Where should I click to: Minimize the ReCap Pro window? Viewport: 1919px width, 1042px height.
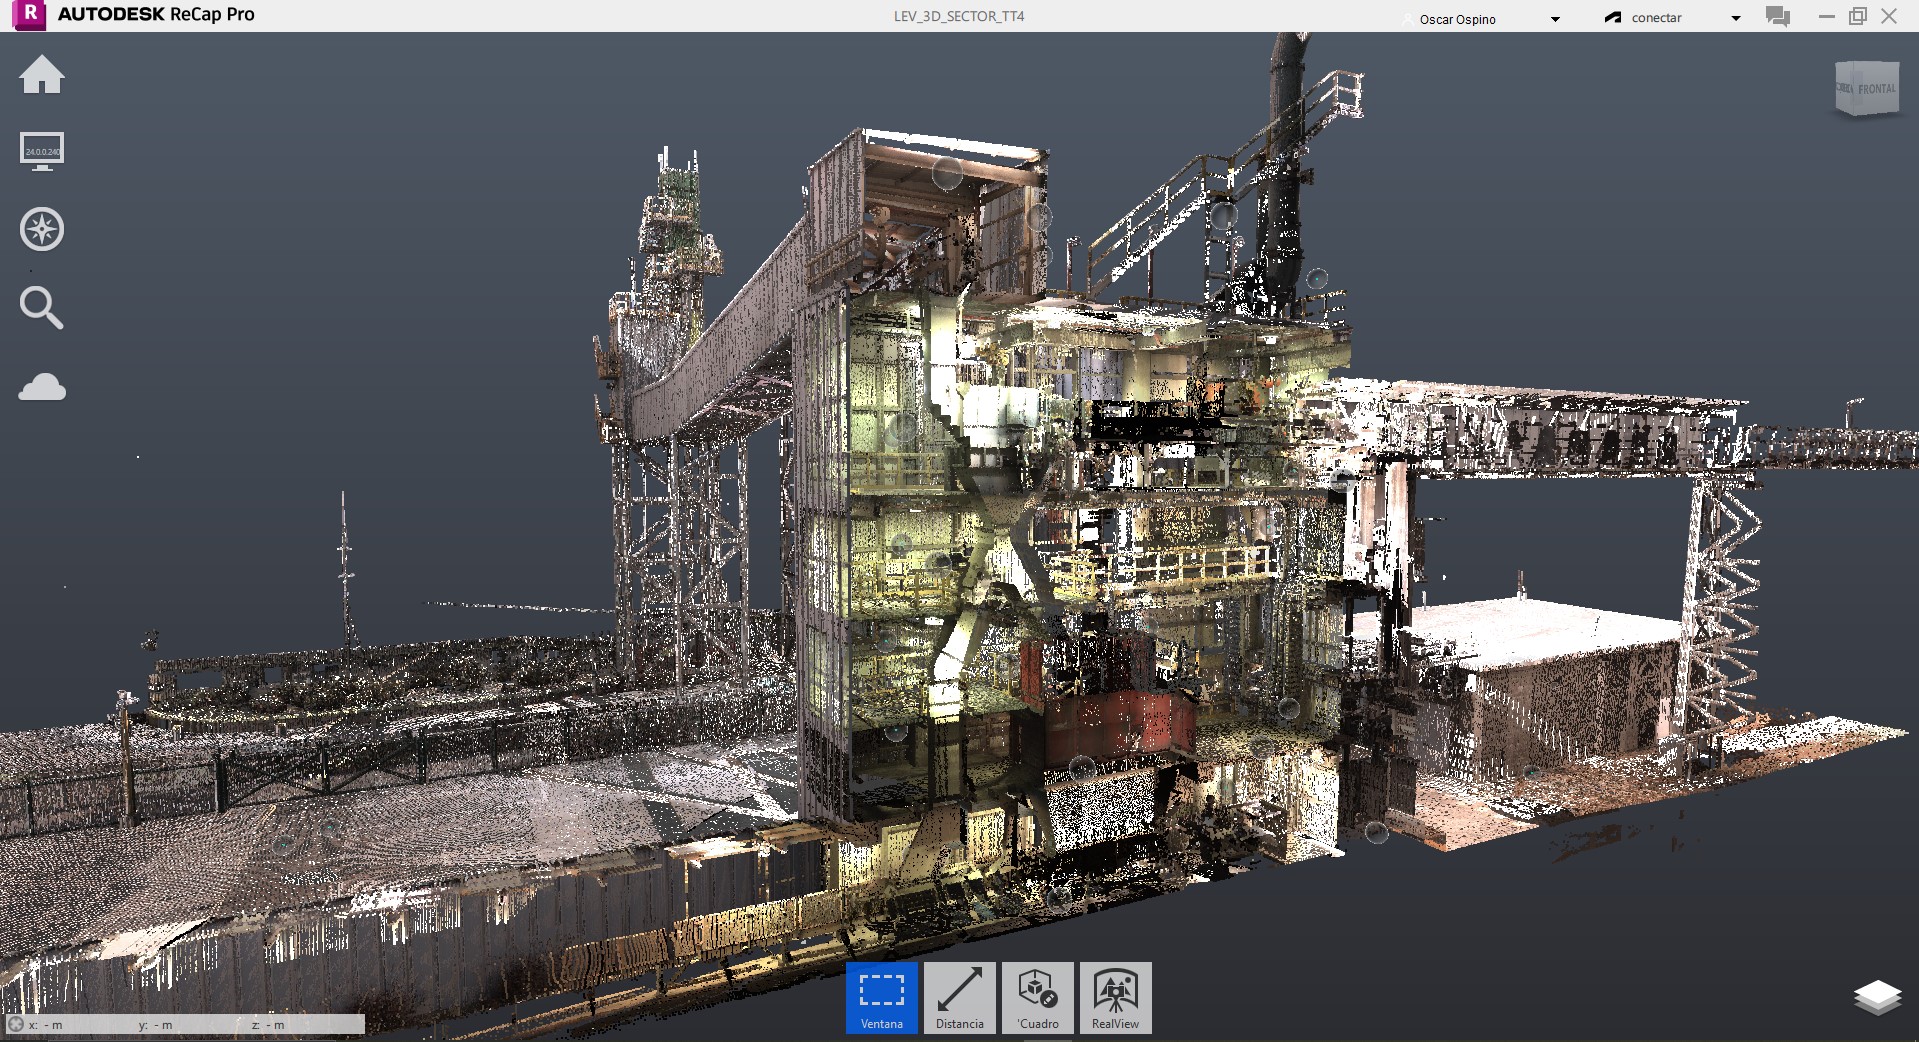(1827, 17)
